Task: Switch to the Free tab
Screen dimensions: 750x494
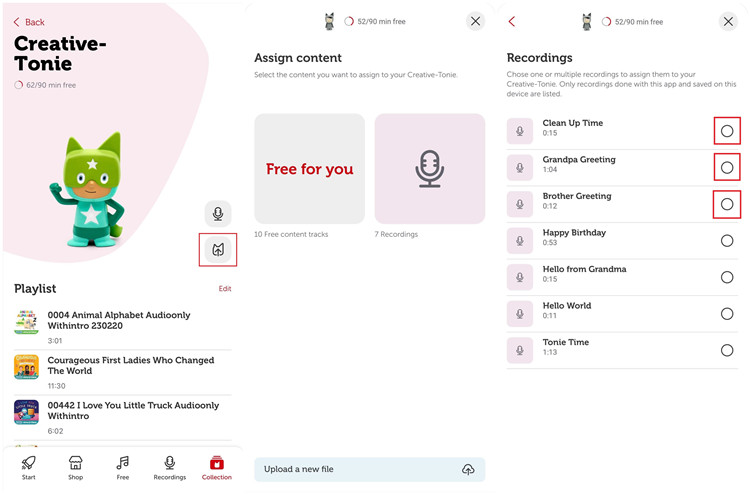Action: pyautogui.click(x=123, y=468)
